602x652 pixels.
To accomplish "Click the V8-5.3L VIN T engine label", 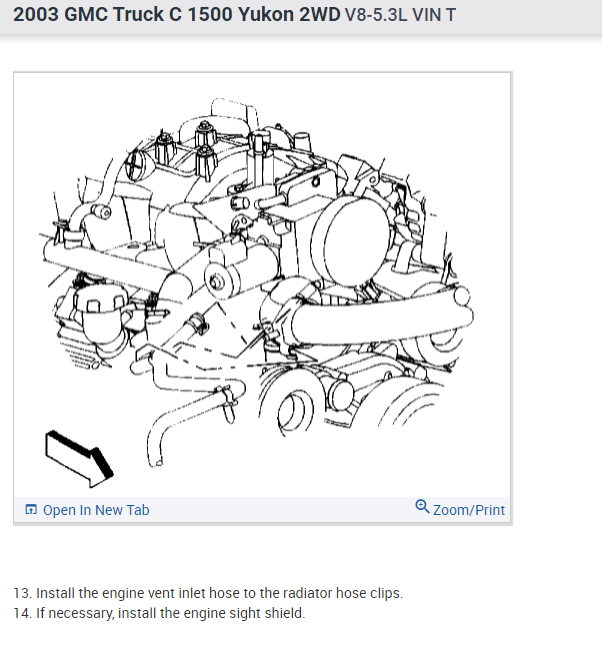I will click(400, 15).
